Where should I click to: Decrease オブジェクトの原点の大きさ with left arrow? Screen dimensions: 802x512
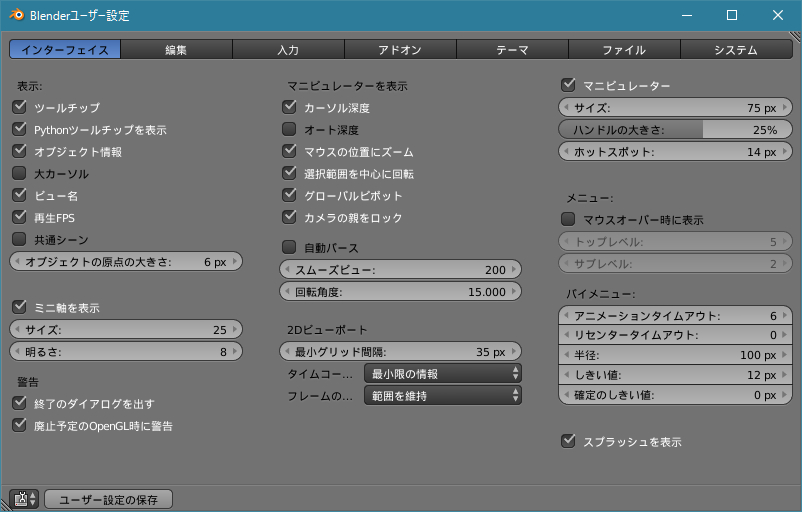point(17,262)
